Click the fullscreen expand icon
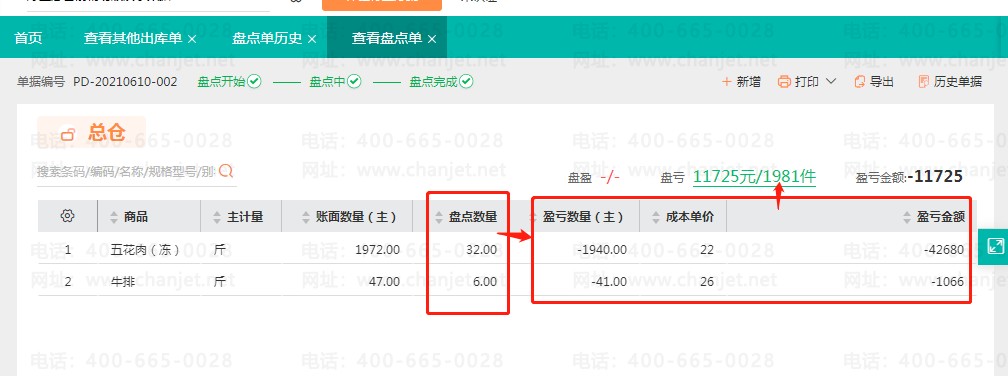 pos(995,246)
